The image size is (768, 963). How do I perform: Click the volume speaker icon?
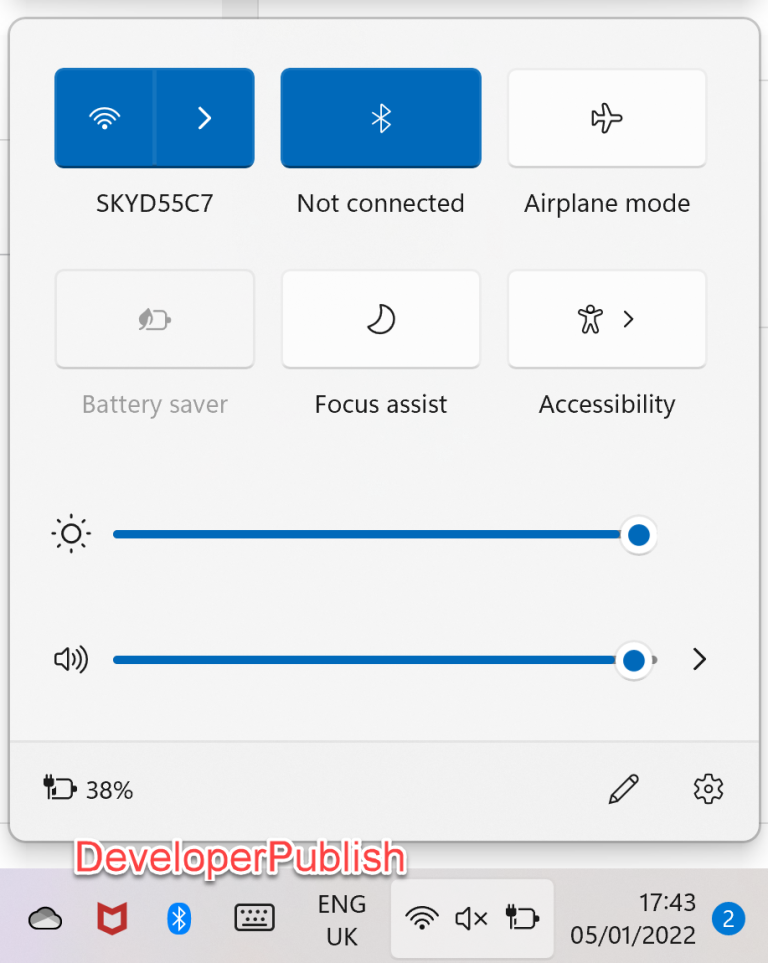(70, 659)
